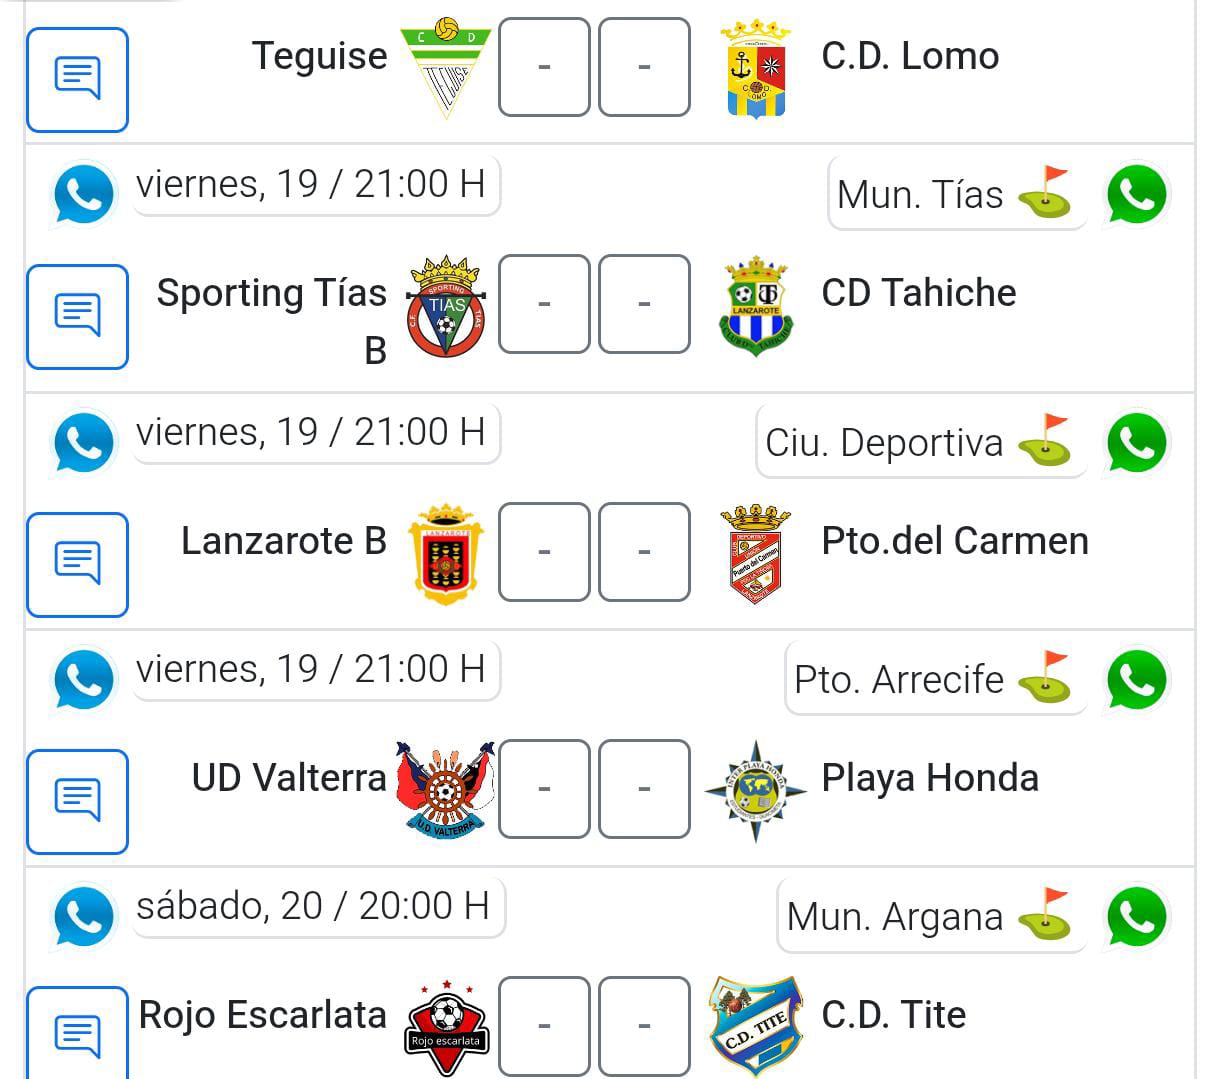
Task: Open comments for Lanzarote B match
Action: pyautogui.click(x=77, y=564)
